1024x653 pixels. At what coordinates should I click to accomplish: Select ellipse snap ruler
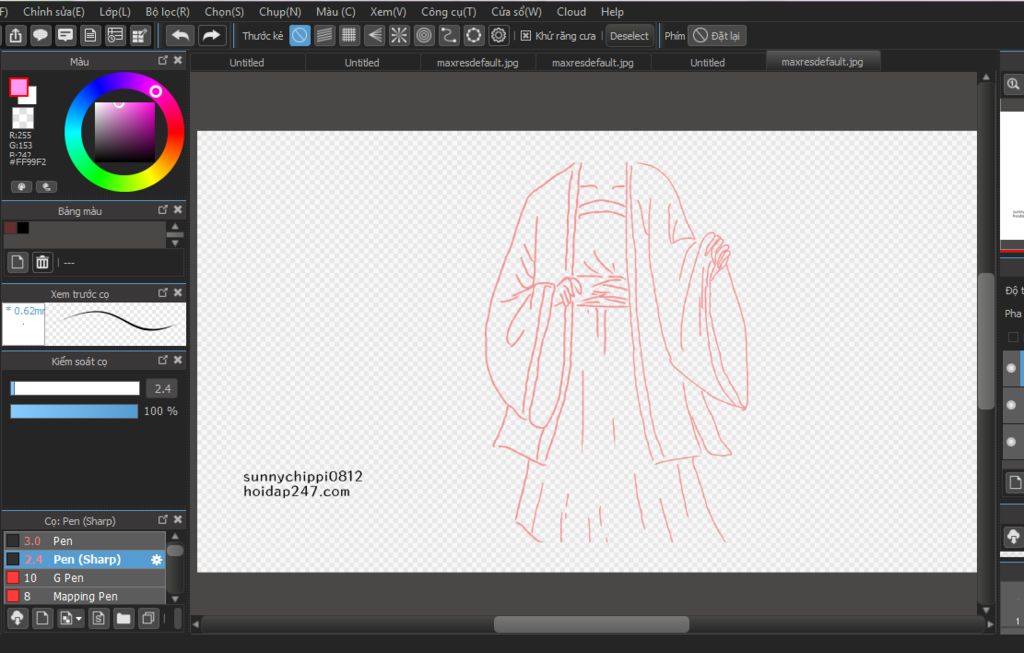(x=473, y=35)
